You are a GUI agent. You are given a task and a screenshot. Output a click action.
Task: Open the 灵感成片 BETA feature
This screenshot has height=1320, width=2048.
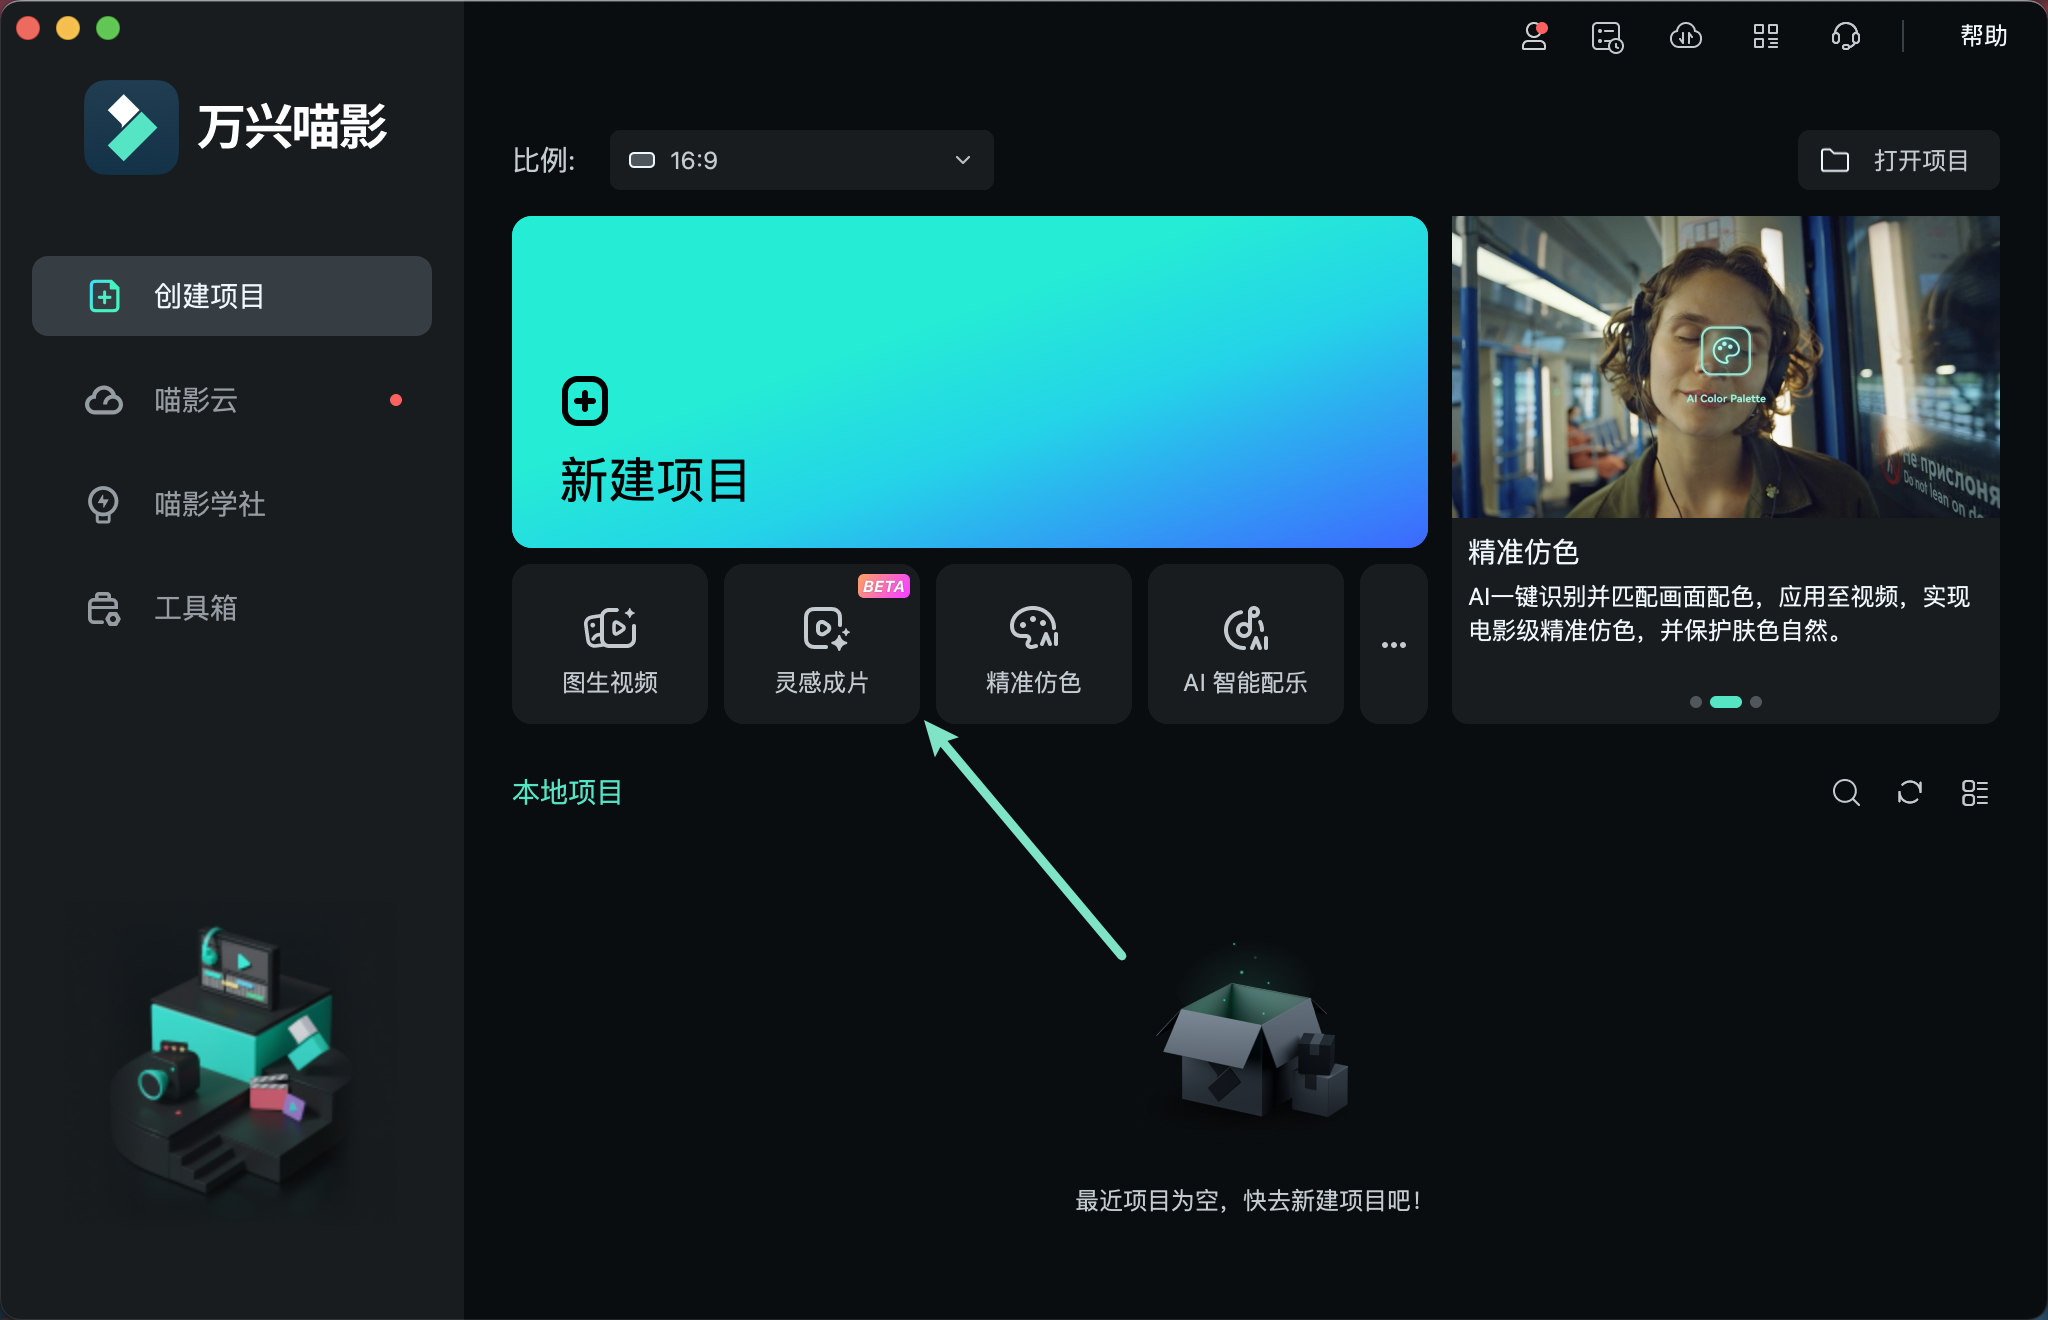click(x=820, y=643)
